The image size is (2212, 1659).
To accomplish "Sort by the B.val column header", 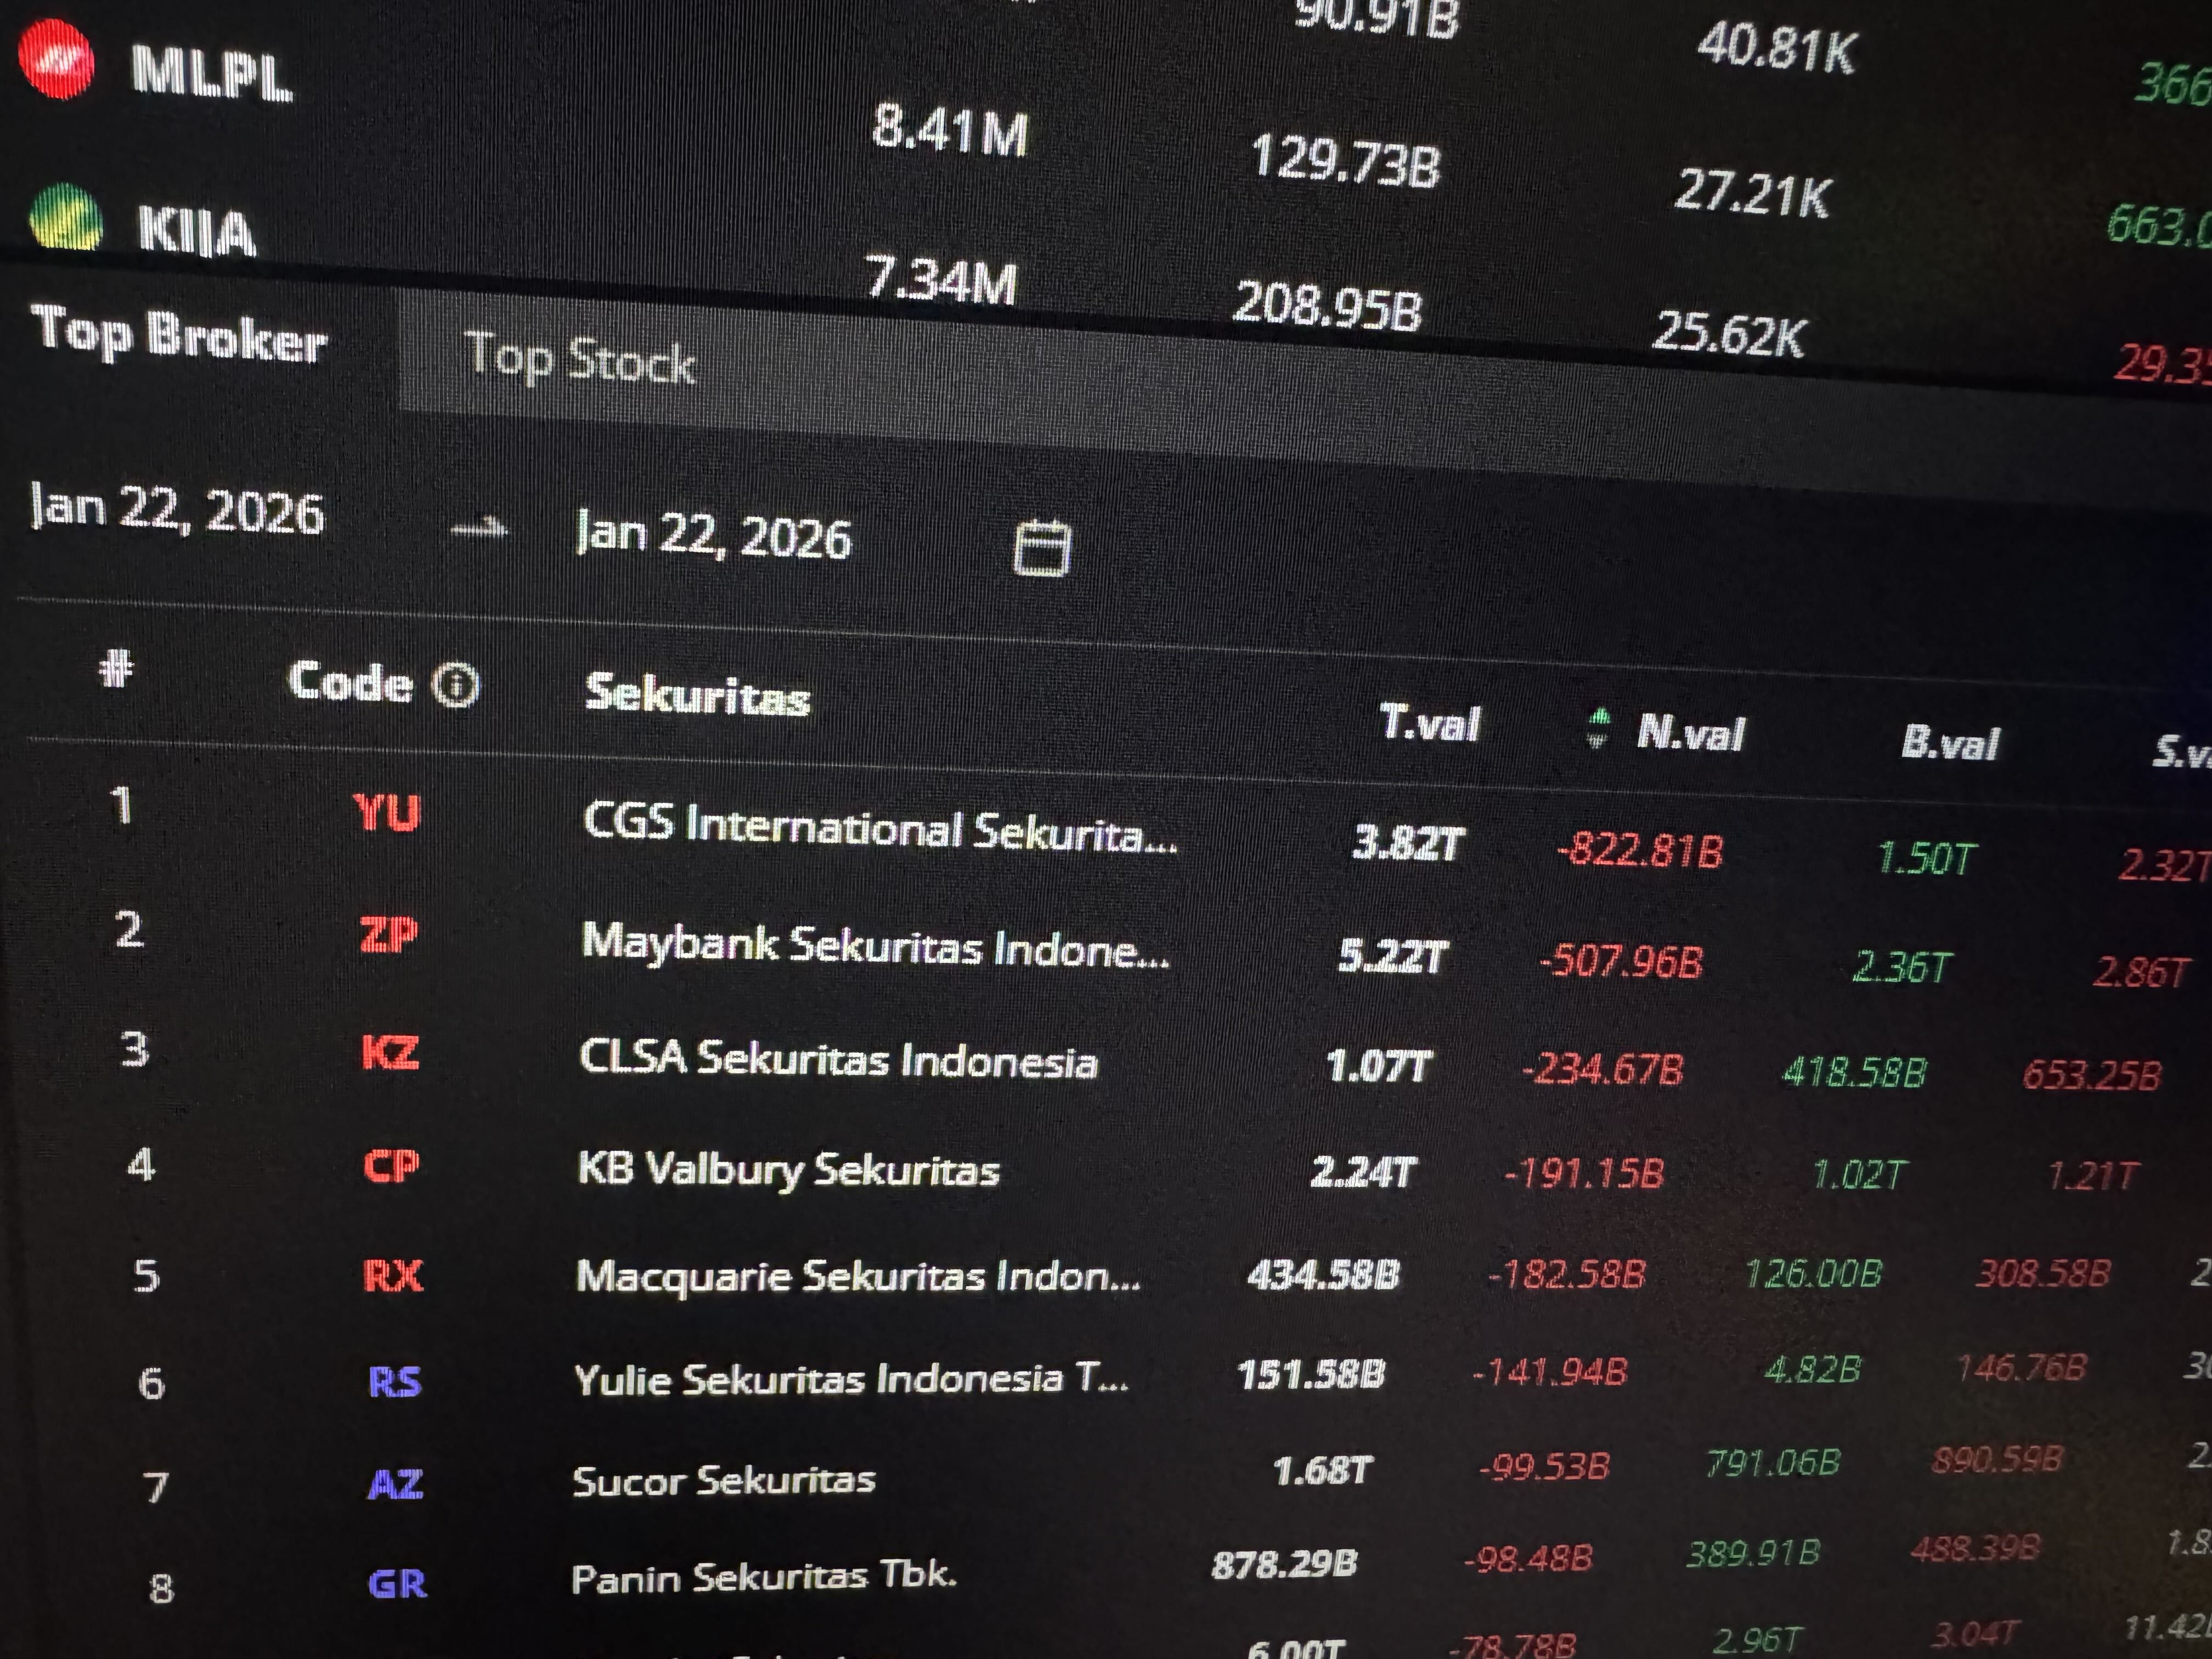I will 1949,743.
